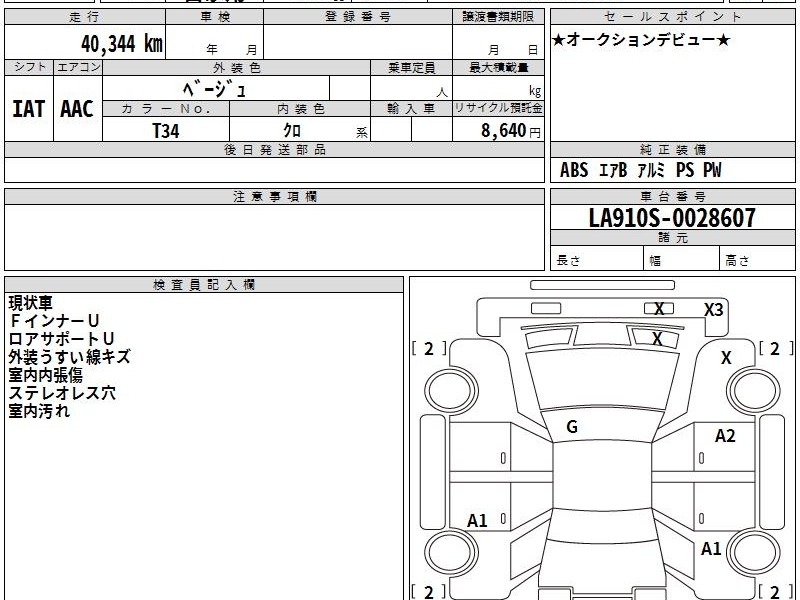This screenshot has width=800, height=600.
Task: Select the inspector note 現状車
Action: pyautogui.click(x=31, y=303)
